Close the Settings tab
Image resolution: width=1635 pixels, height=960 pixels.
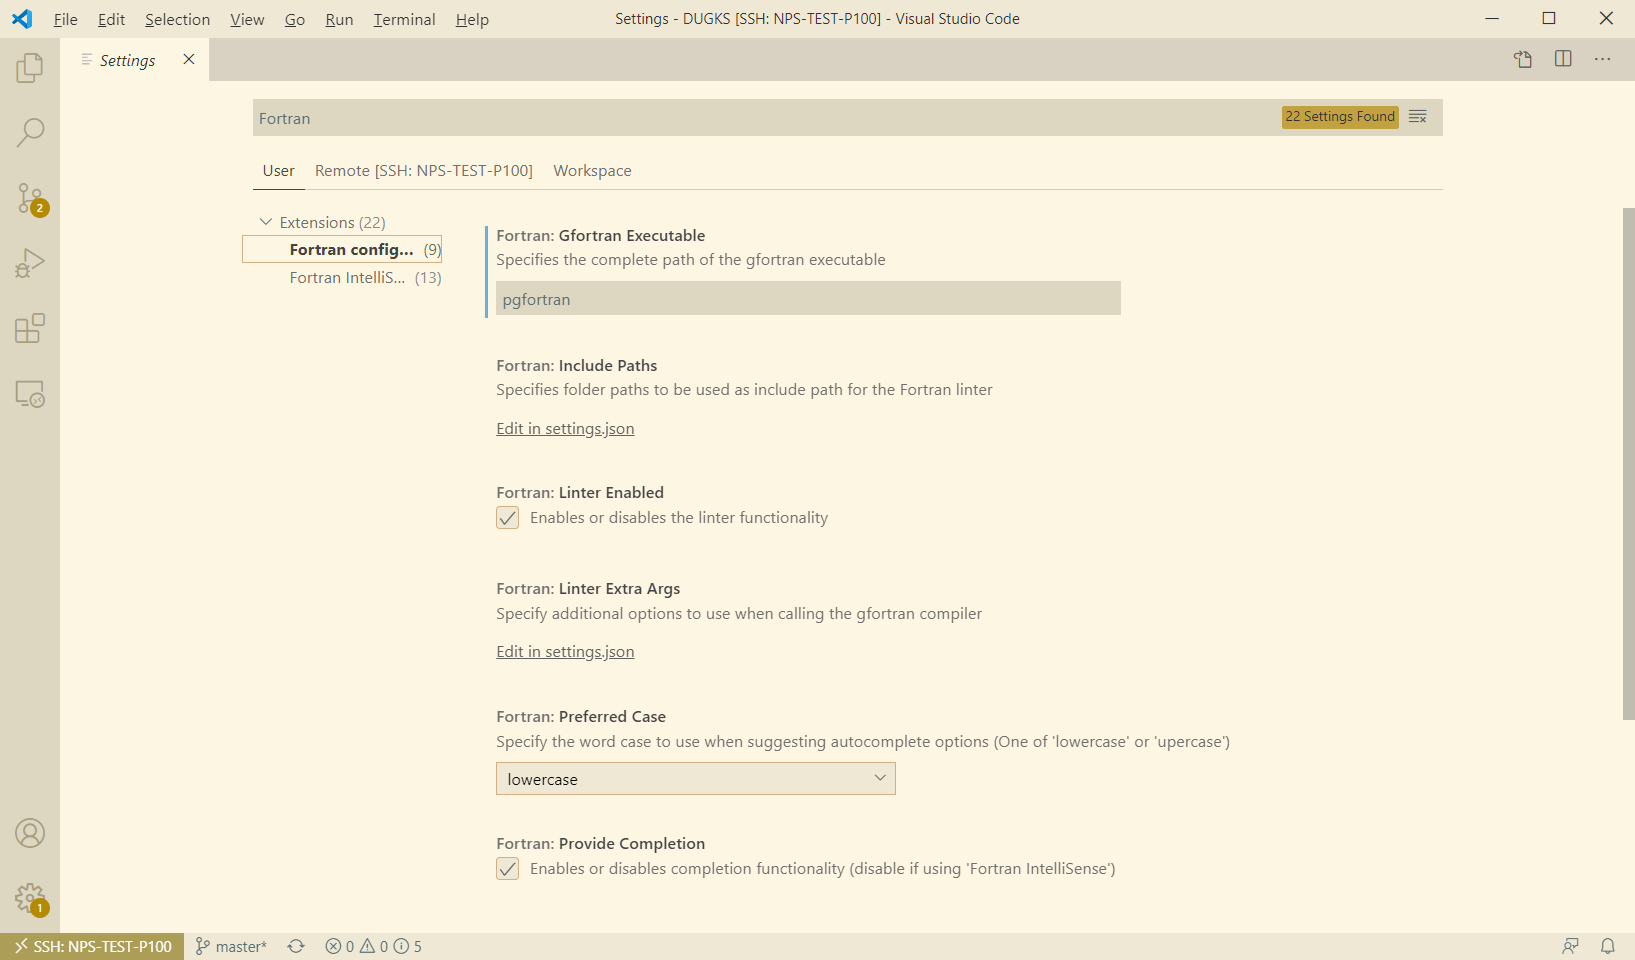pos(189,59)
